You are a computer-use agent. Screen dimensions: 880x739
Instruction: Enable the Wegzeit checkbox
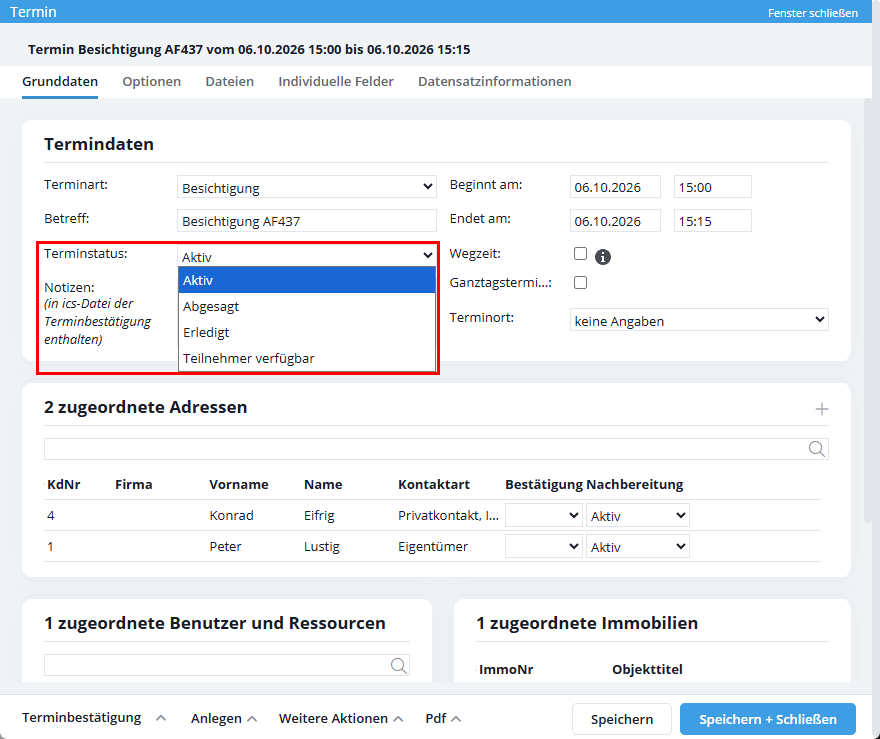coord(580,254)
